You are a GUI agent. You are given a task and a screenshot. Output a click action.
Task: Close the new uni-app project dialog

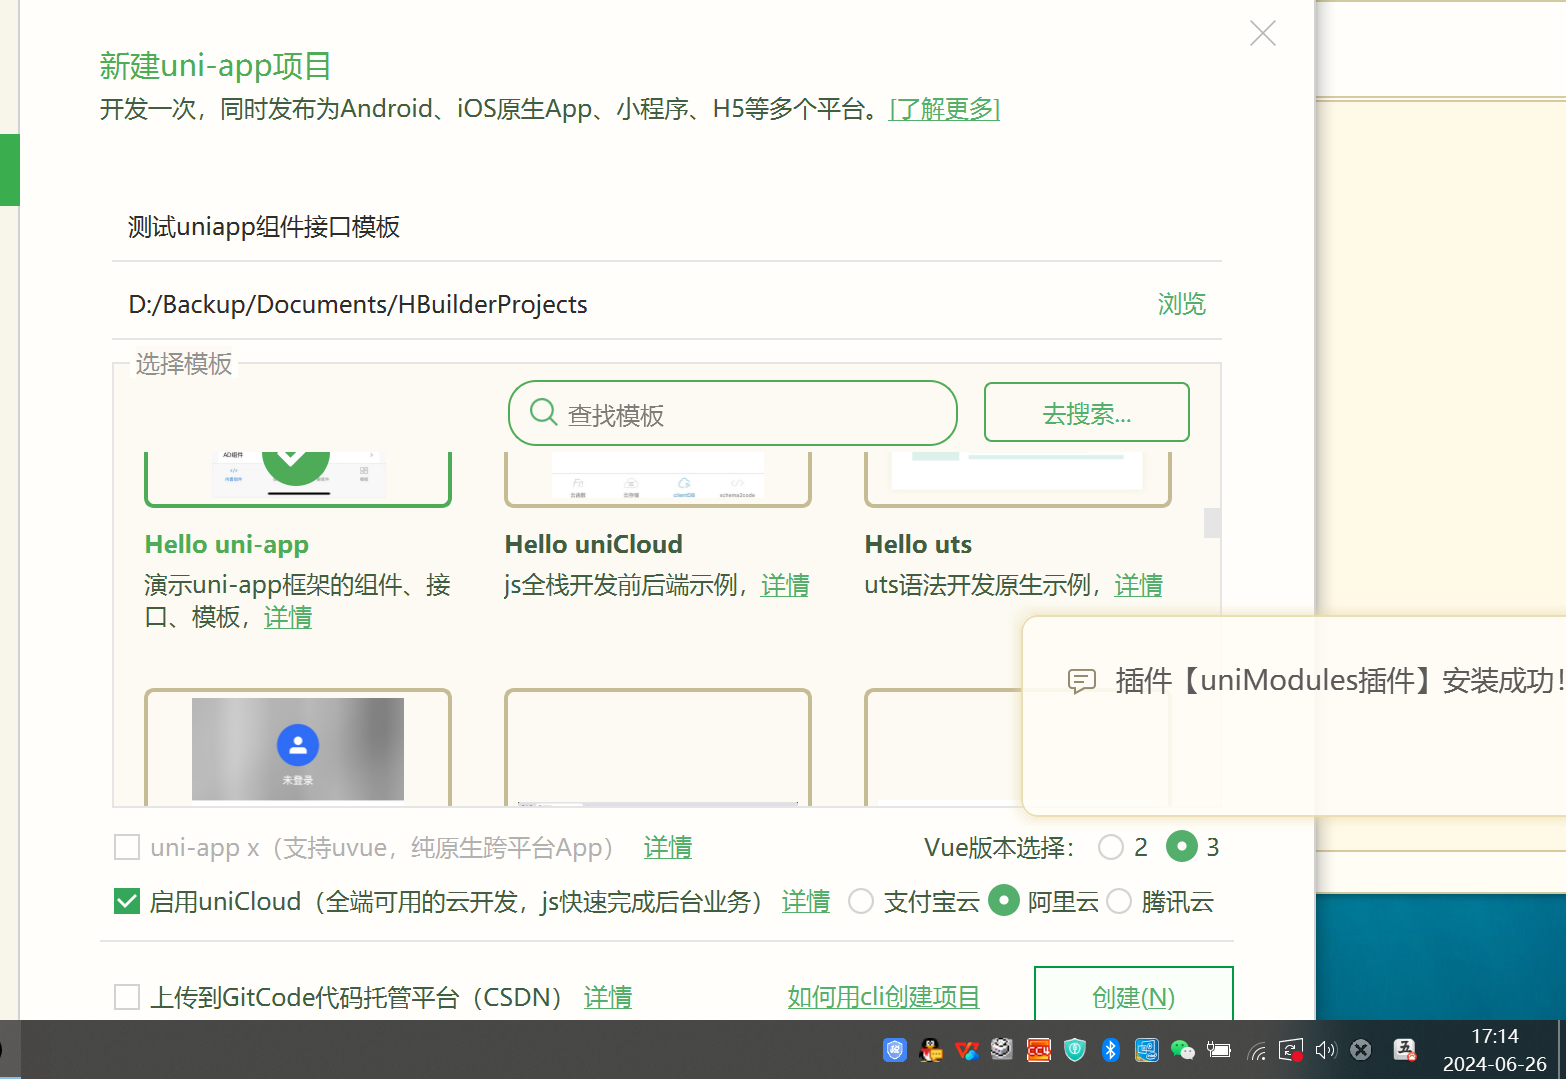point(1263,33)
